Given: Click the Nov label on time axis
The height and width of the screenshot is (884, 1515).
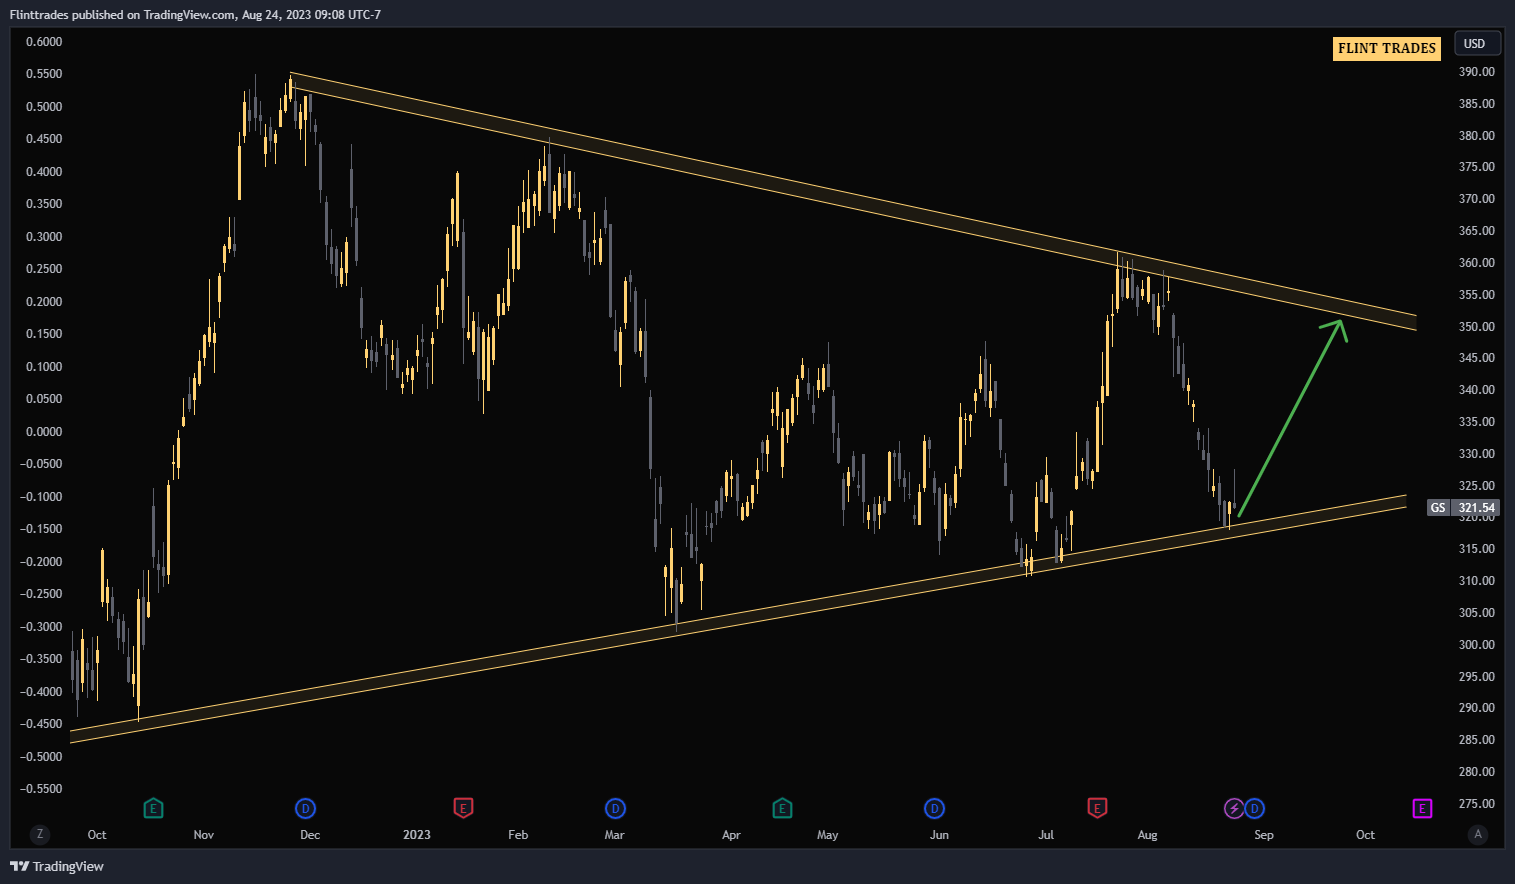Looking at the screenshot, I should pos(204,835).
